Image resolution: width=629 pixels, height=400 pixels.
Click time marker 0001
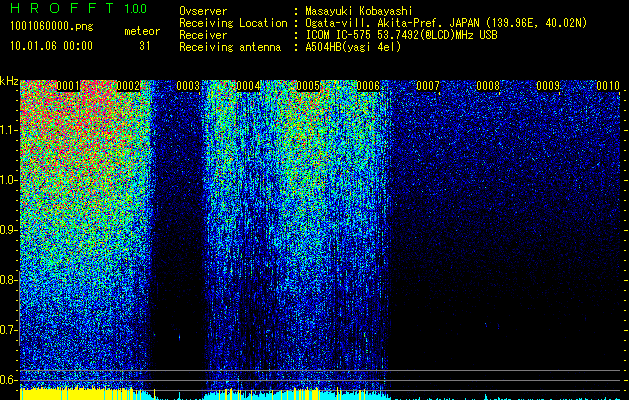(68, 86)
